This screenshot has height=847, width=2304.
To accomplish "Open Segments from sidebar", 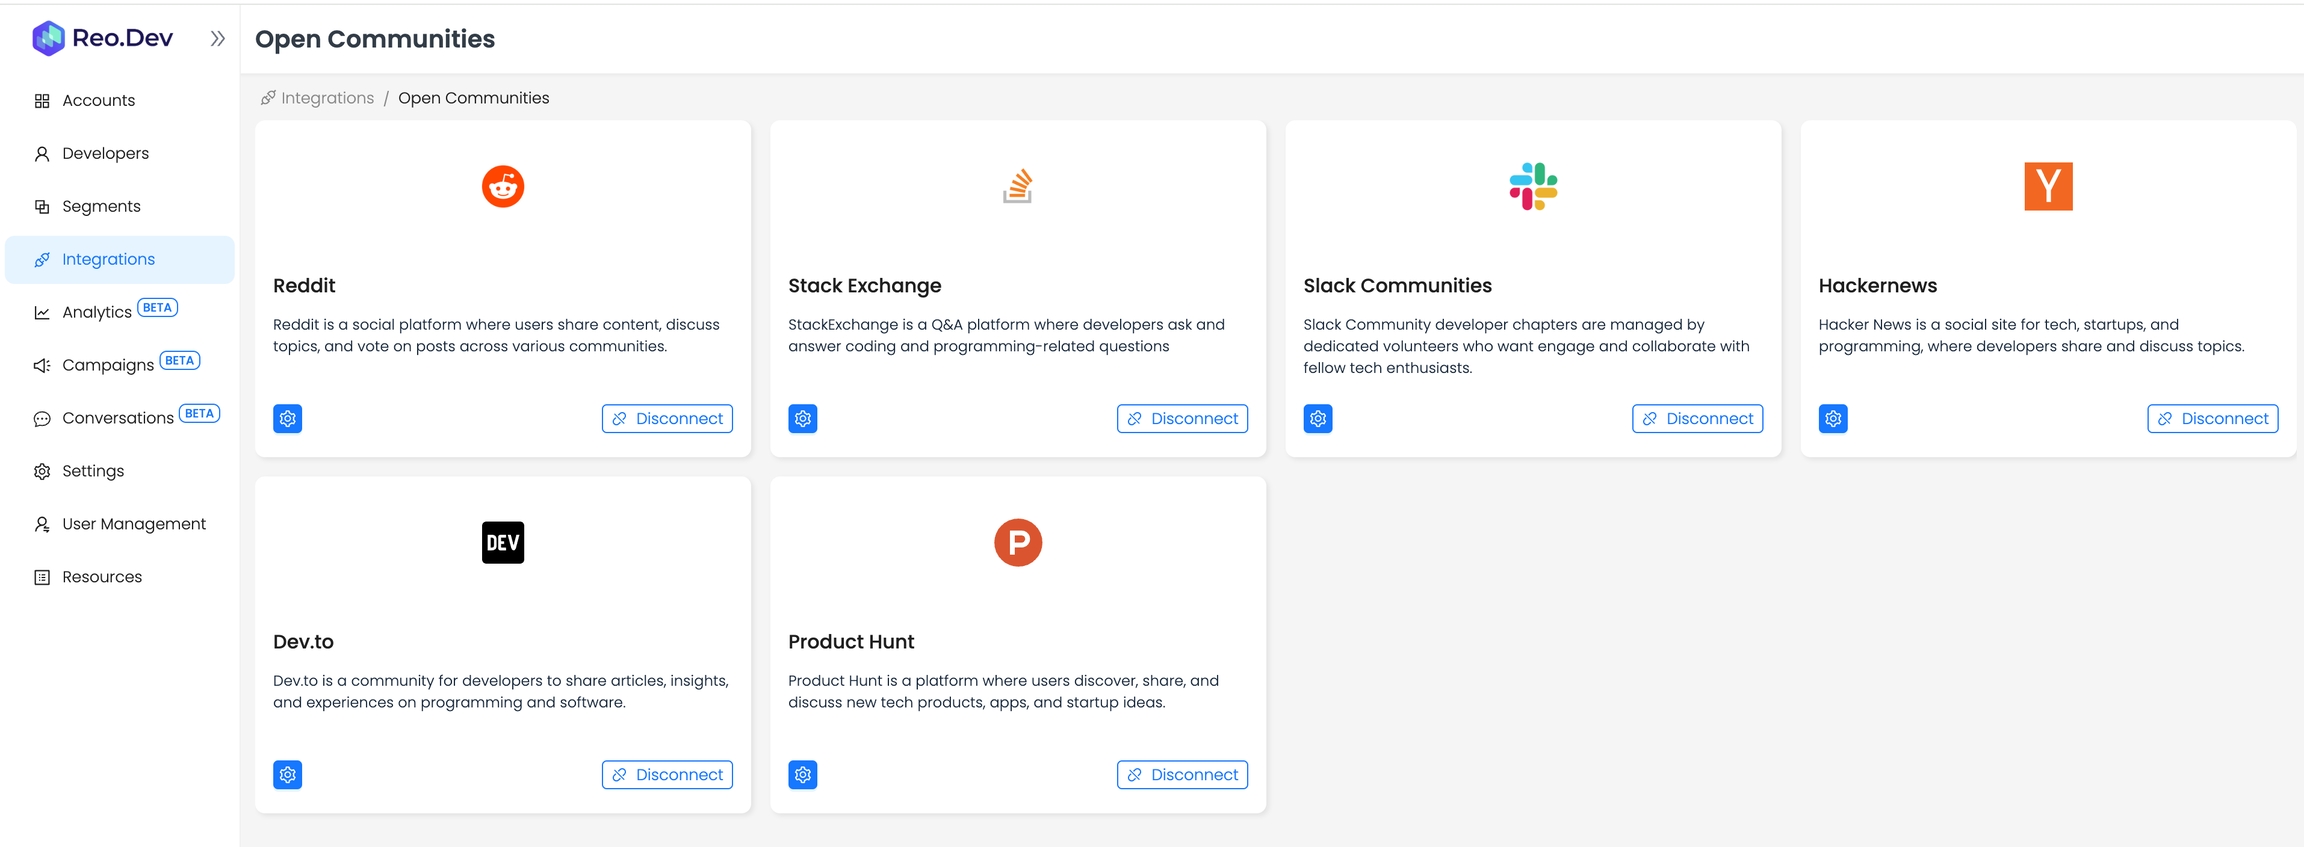I will (101, 207).
